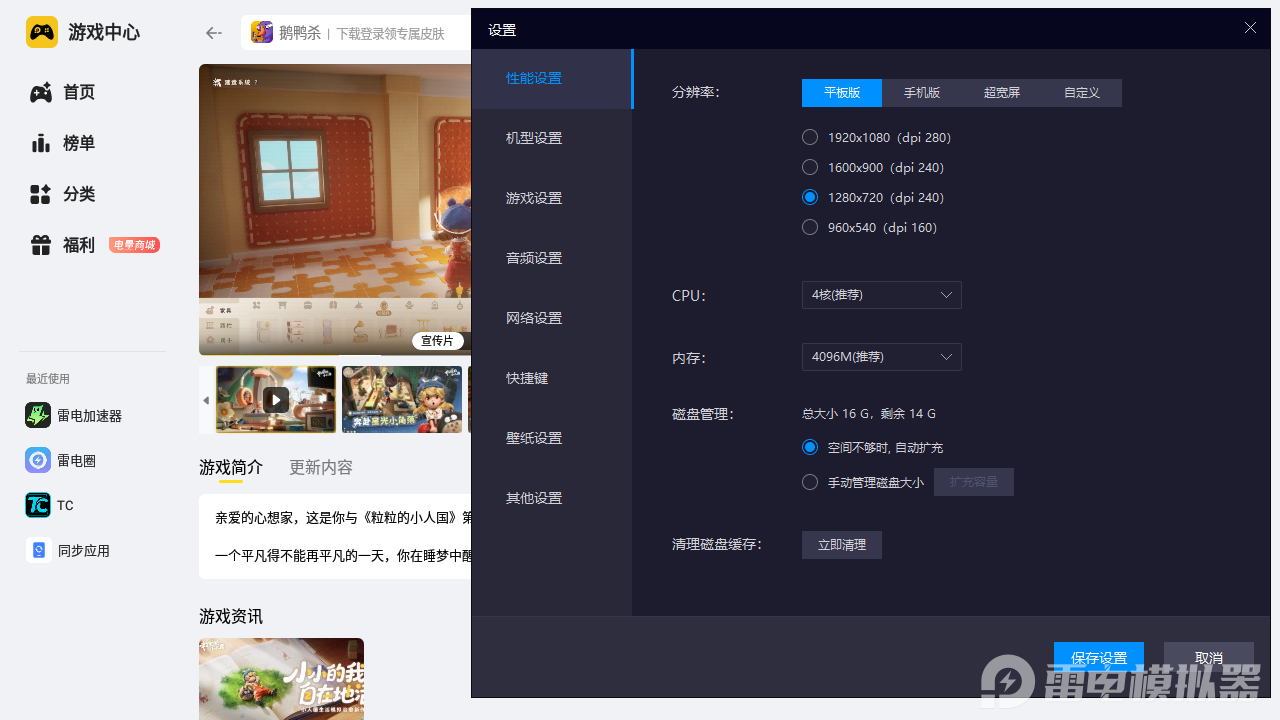Image resolution: width=1280 pixels, height=720 pixels.
Task: Launch 雷电加速器 from recent apps
Action: 74,415
